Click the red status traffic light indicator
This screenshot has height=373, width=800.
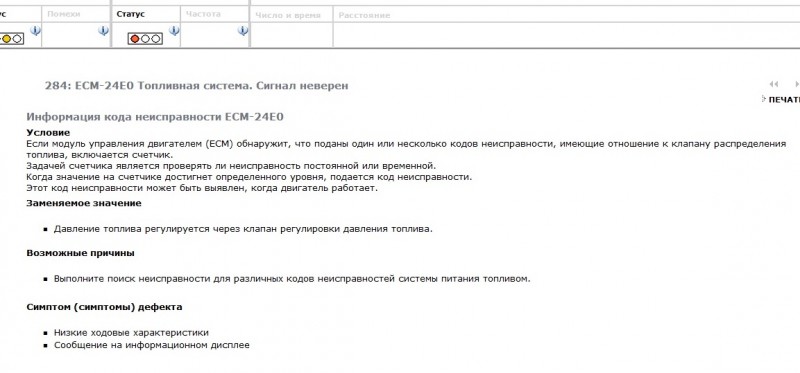(145, 39)
